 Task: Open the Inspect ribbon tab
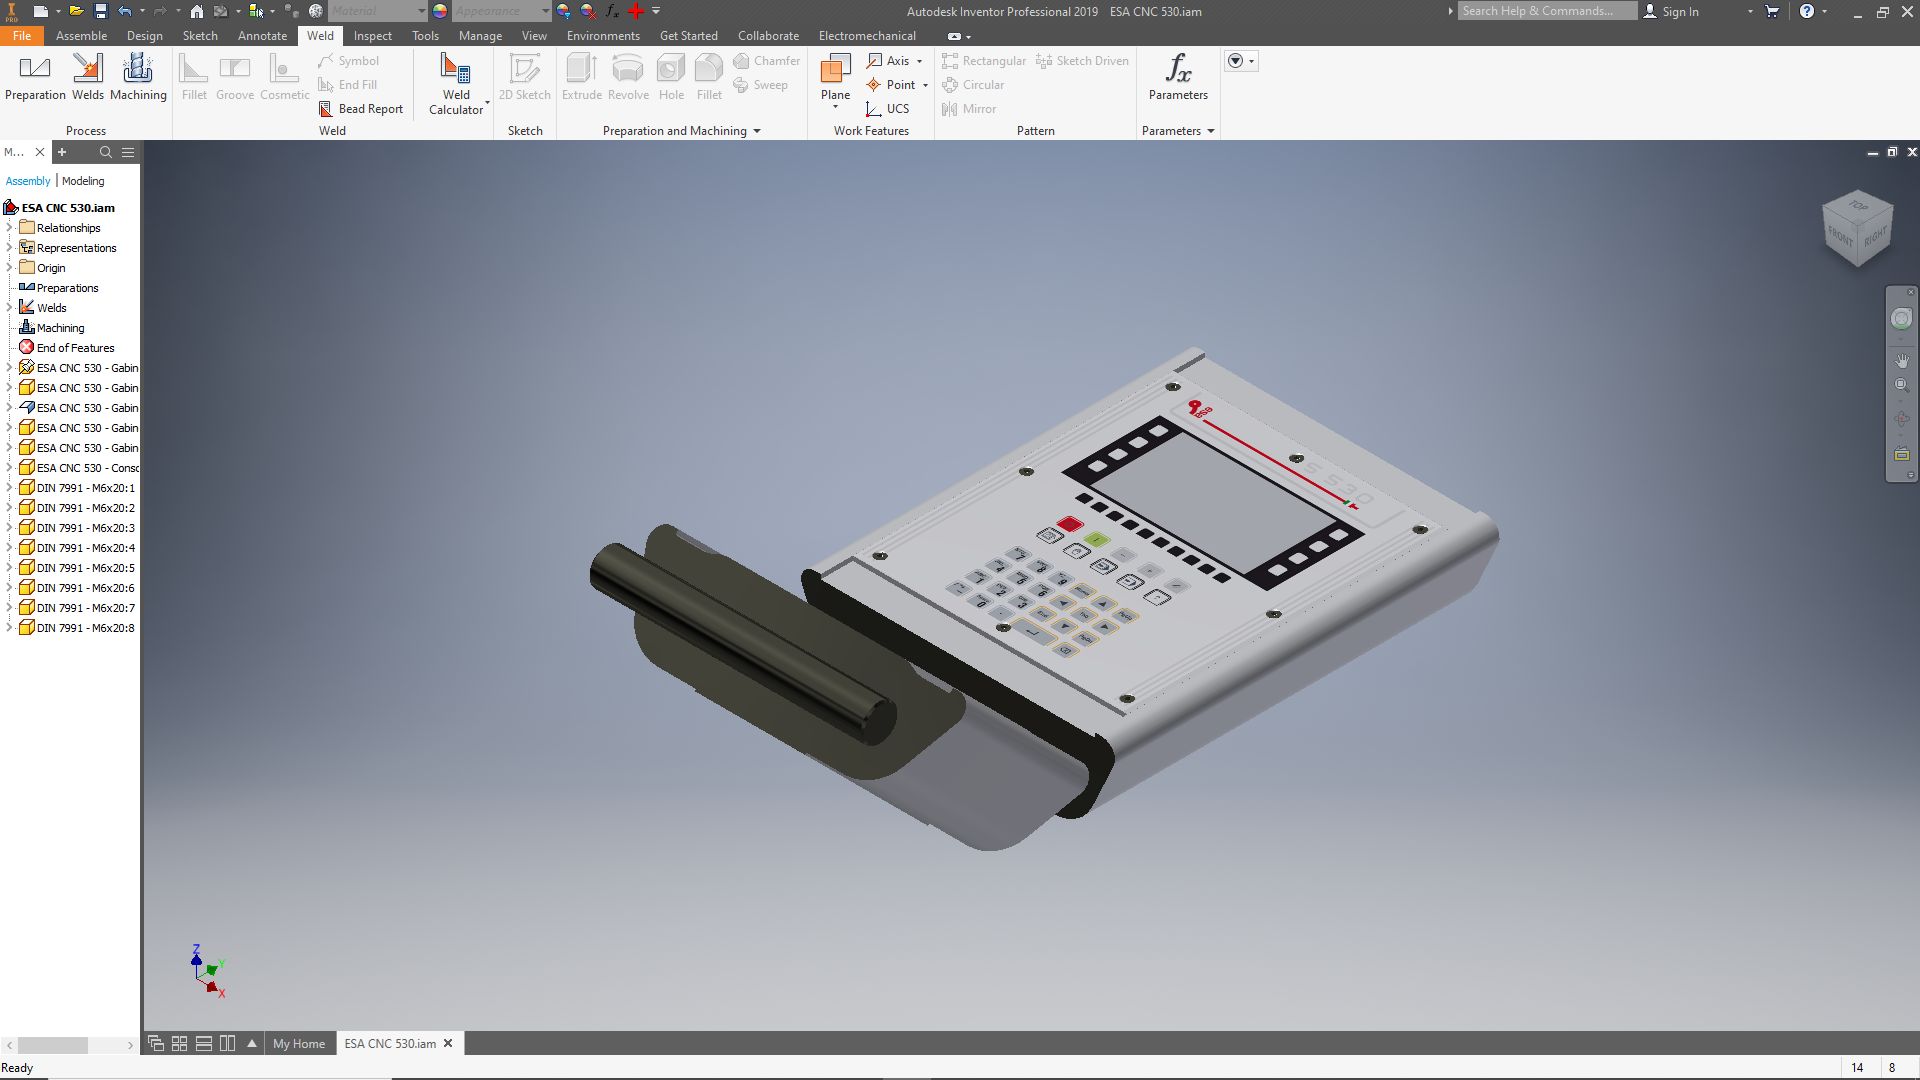pyautogui.click(x=372, y=35)
